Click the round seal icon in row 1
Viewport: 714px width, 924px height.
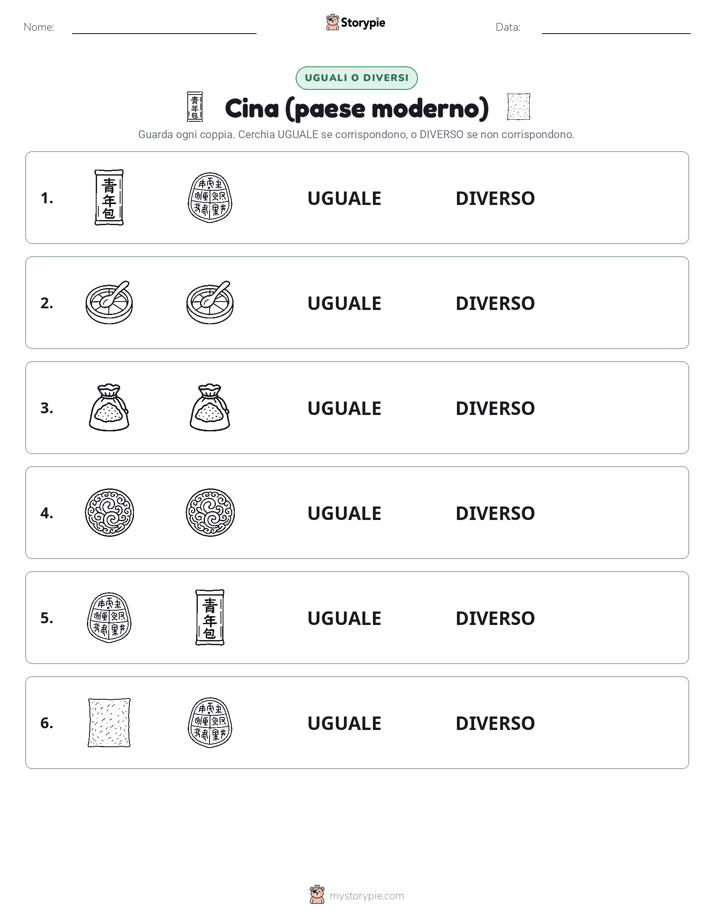210,197
